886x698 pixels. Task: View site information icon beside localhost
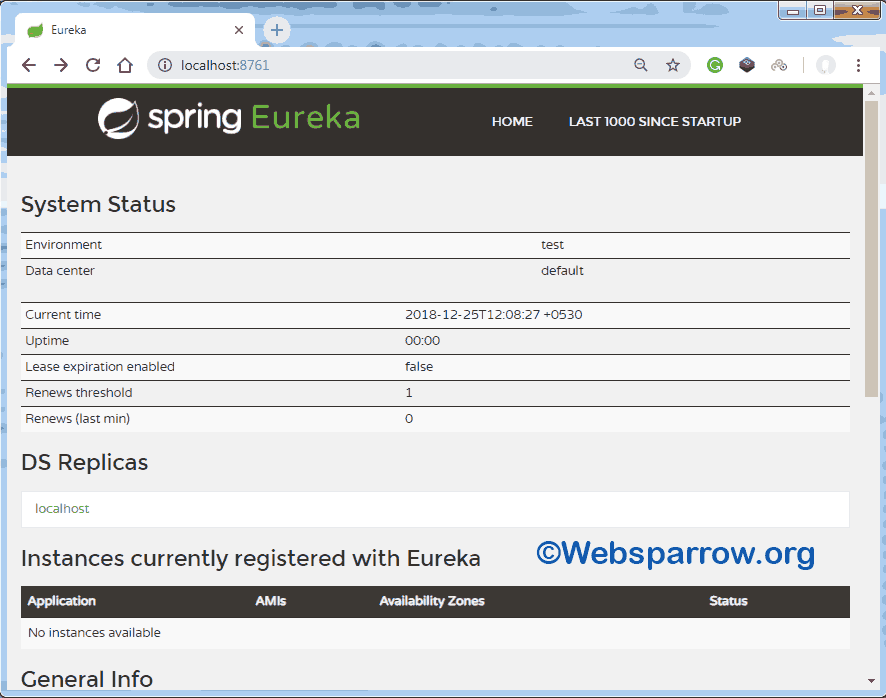(x=165, y=66)
